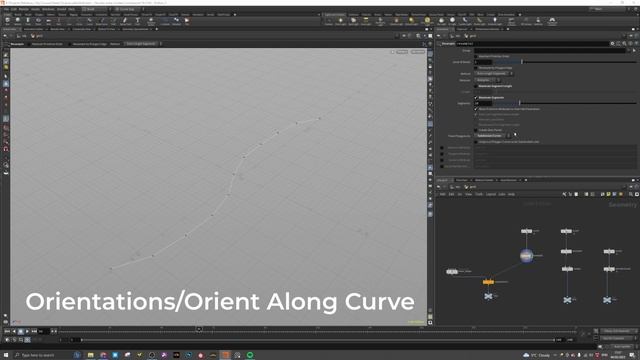Open the viewport Persp view dropdown

[402, 52]
